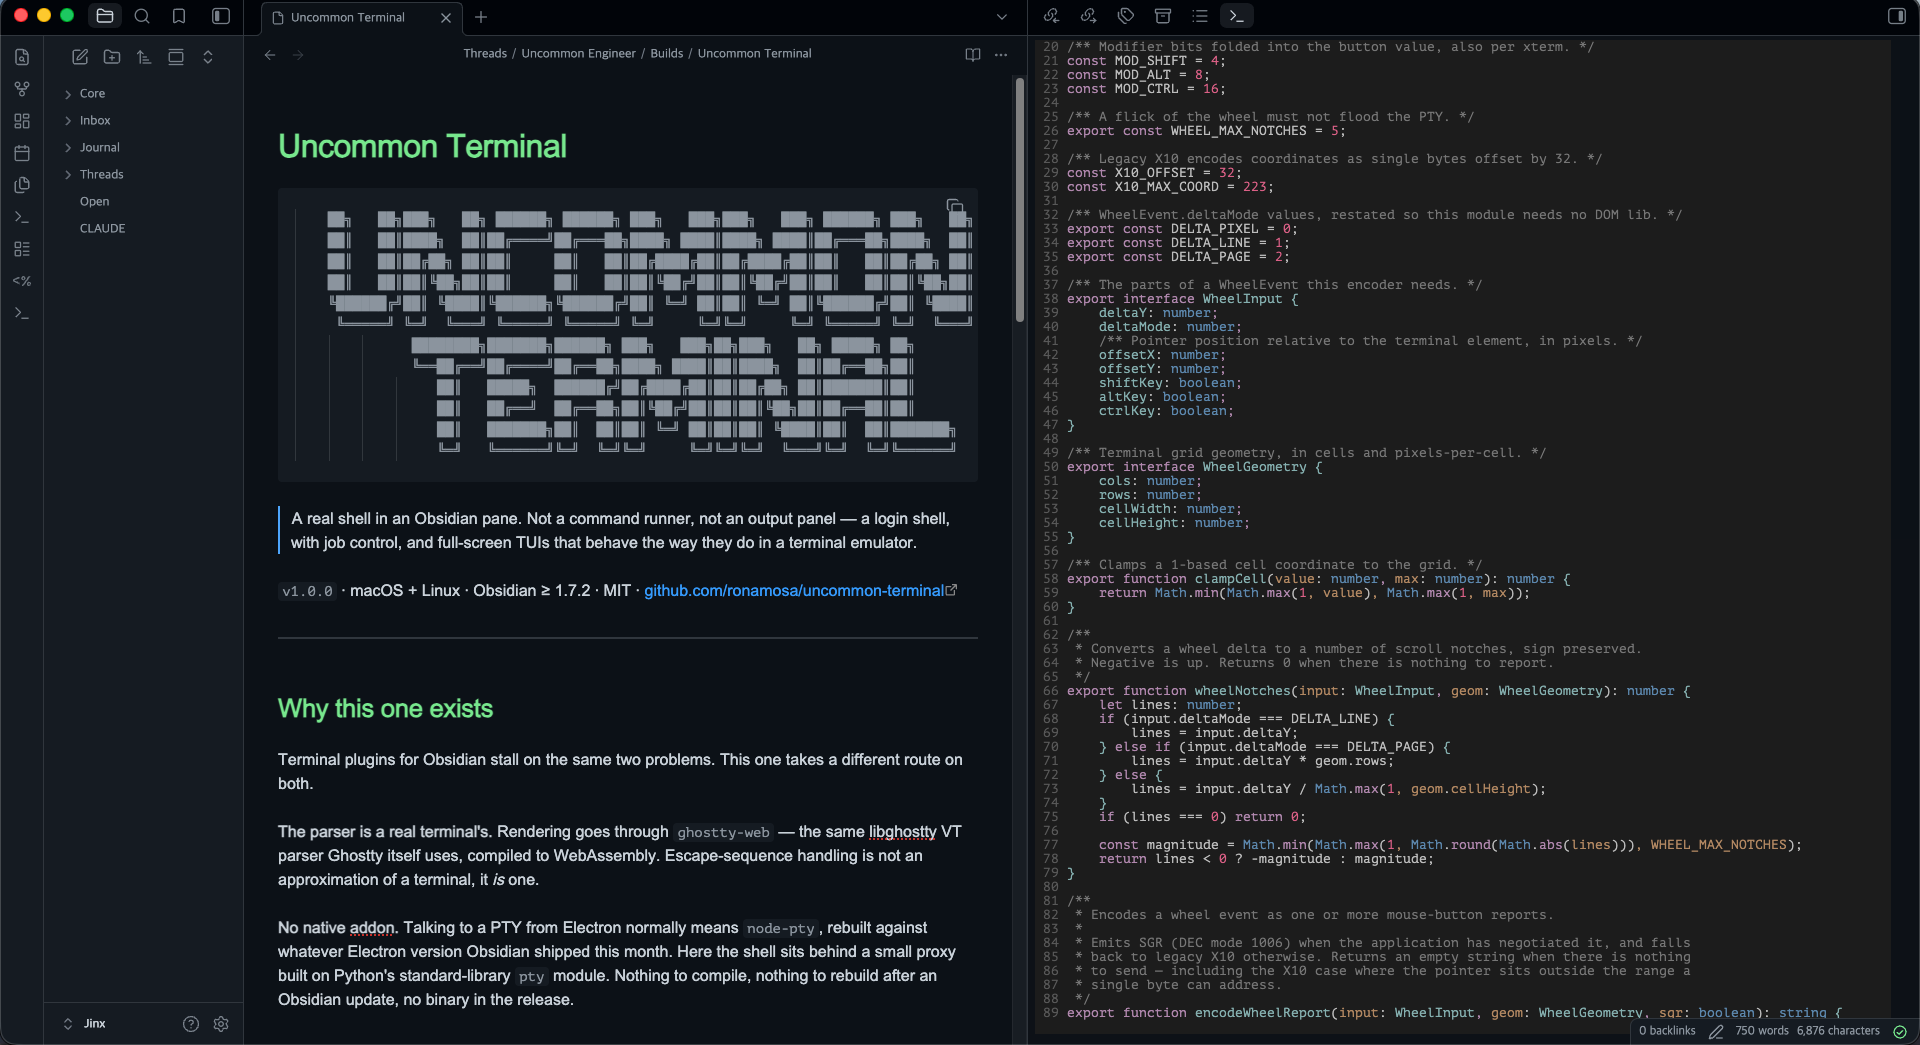Viewport: 1920px width, 1045px height.
Task: Open today's daily note calendar icon
Action: (22, 153)
